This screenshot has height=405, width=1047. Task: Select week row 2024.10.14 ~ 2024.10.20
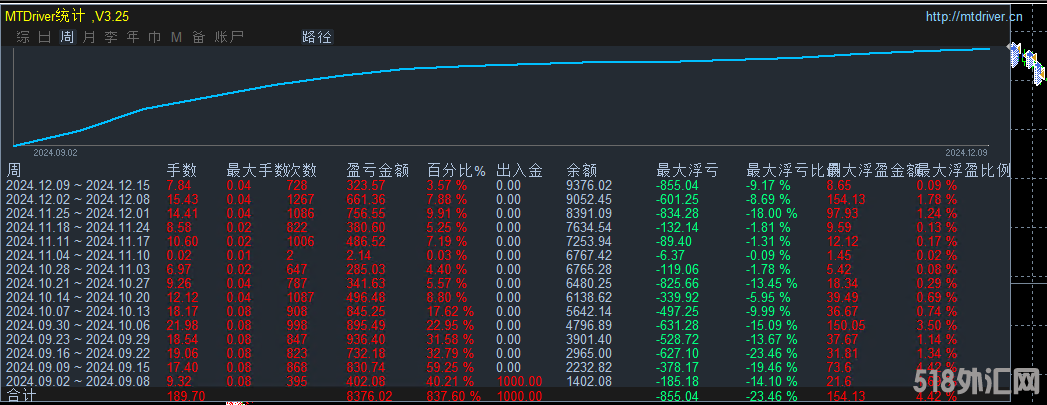click(x=507, y=298)
